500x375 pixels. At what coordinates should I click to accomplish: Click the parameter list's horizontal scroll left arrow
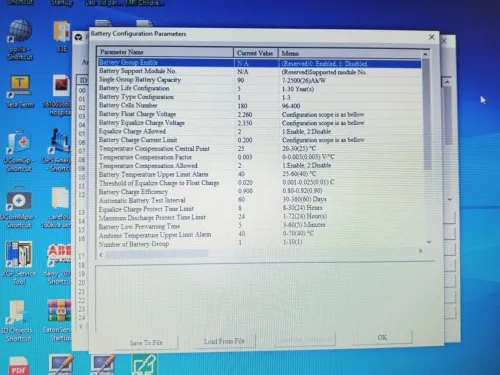[101, 255]
